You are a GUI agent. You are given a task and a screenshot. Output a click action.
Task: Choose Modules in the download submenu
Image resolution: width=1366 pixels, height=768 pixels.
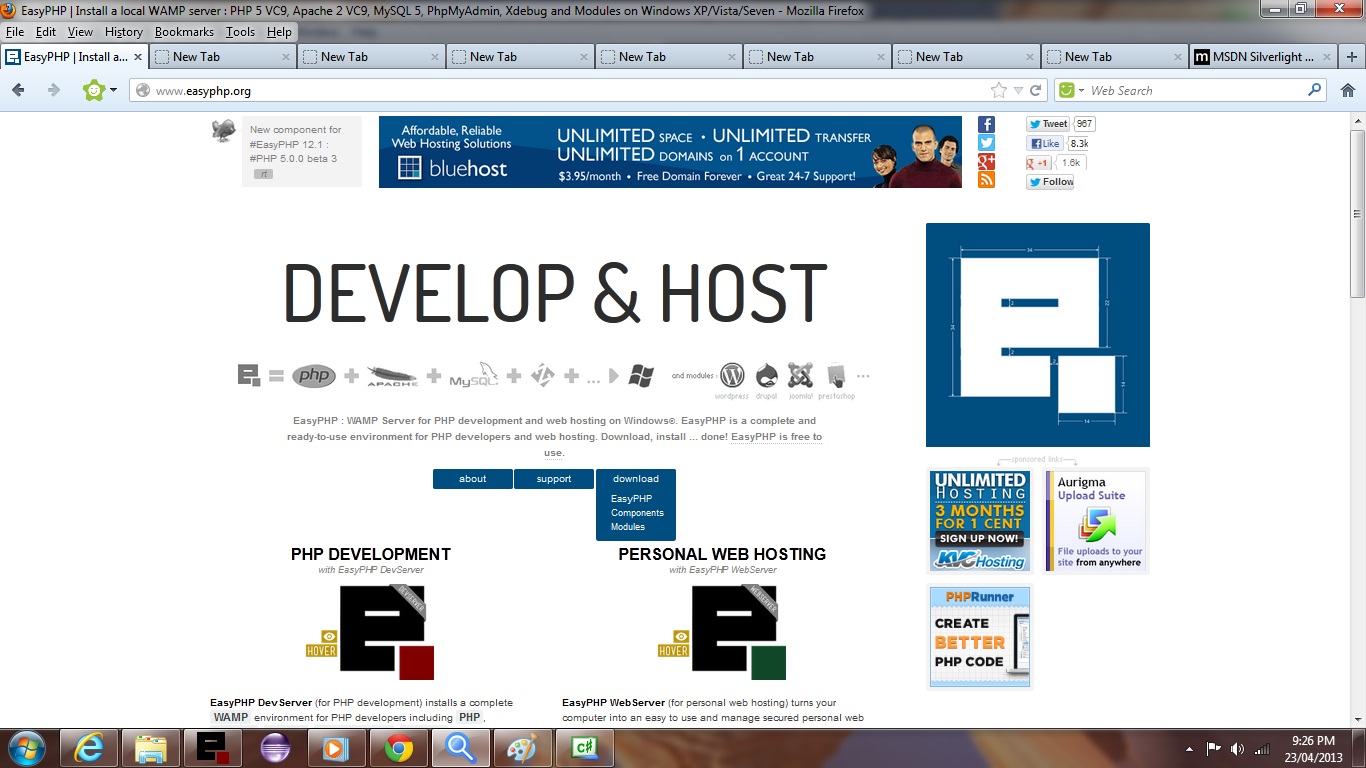[628, 527]
